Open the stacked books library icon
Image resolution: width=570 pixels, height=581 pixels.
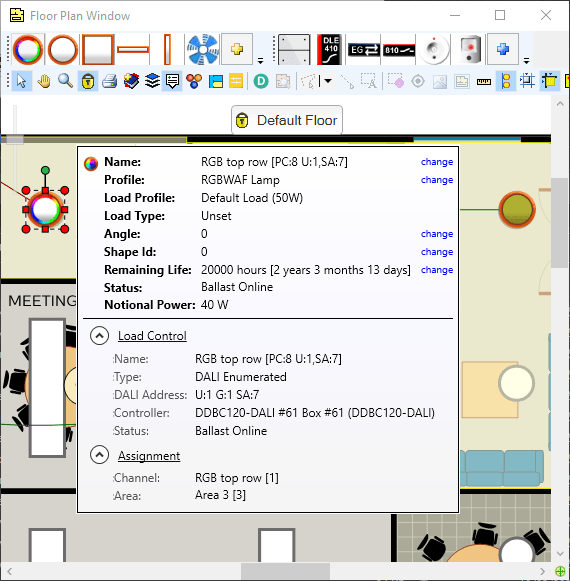point(131,81)
